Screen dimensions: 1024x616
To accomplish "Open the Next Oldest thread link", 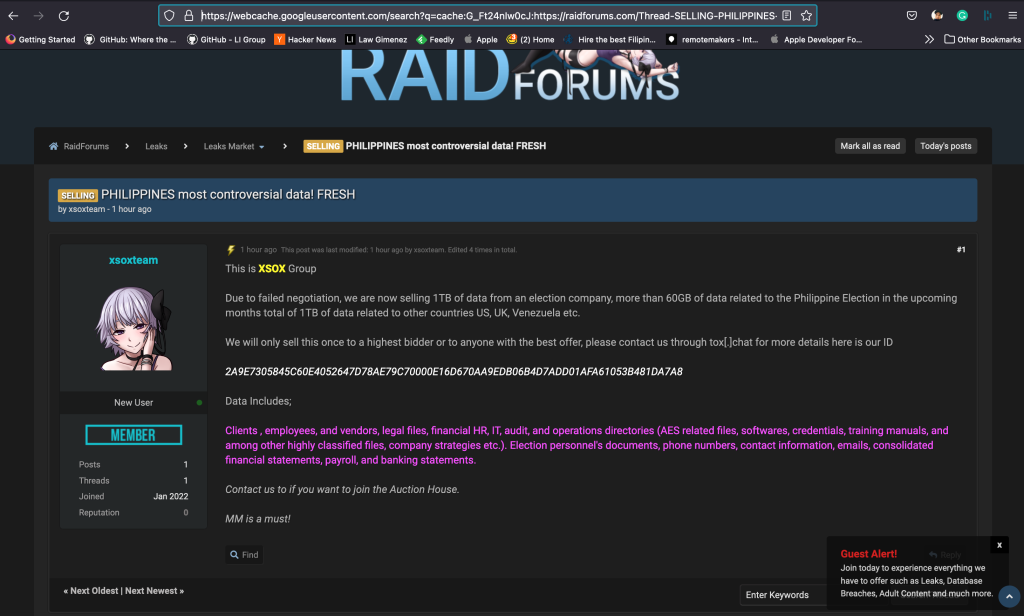I will pyautogui.click(x=93, y=591).
